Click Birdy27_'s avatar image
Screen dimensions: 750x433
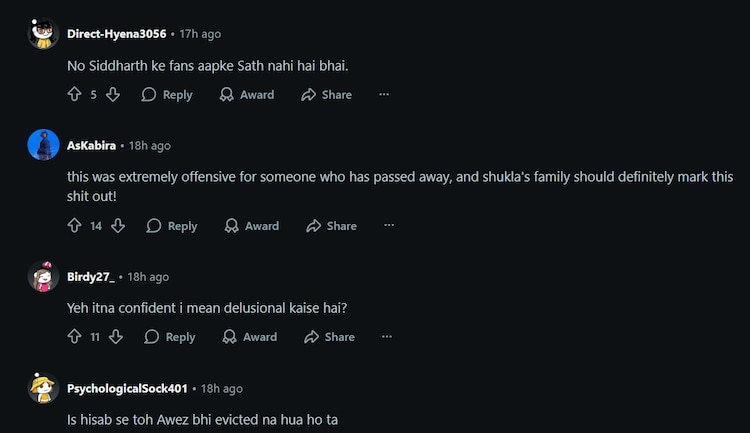[x=41, y=277]
